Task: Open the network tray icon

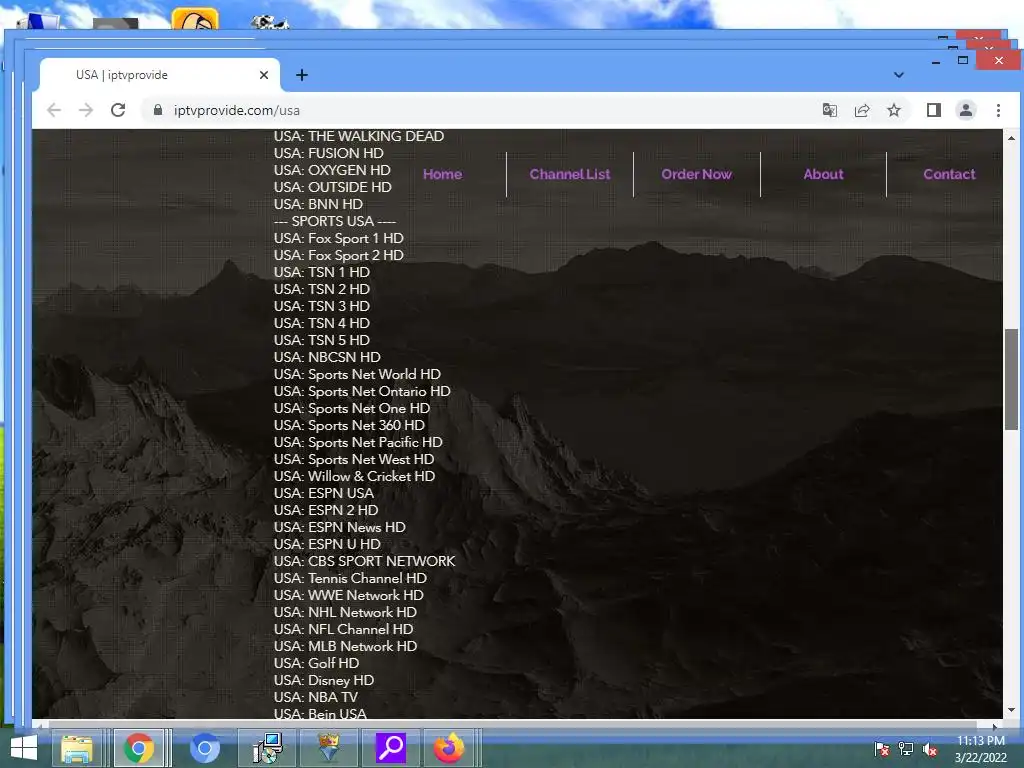Action: coord(905,749)
